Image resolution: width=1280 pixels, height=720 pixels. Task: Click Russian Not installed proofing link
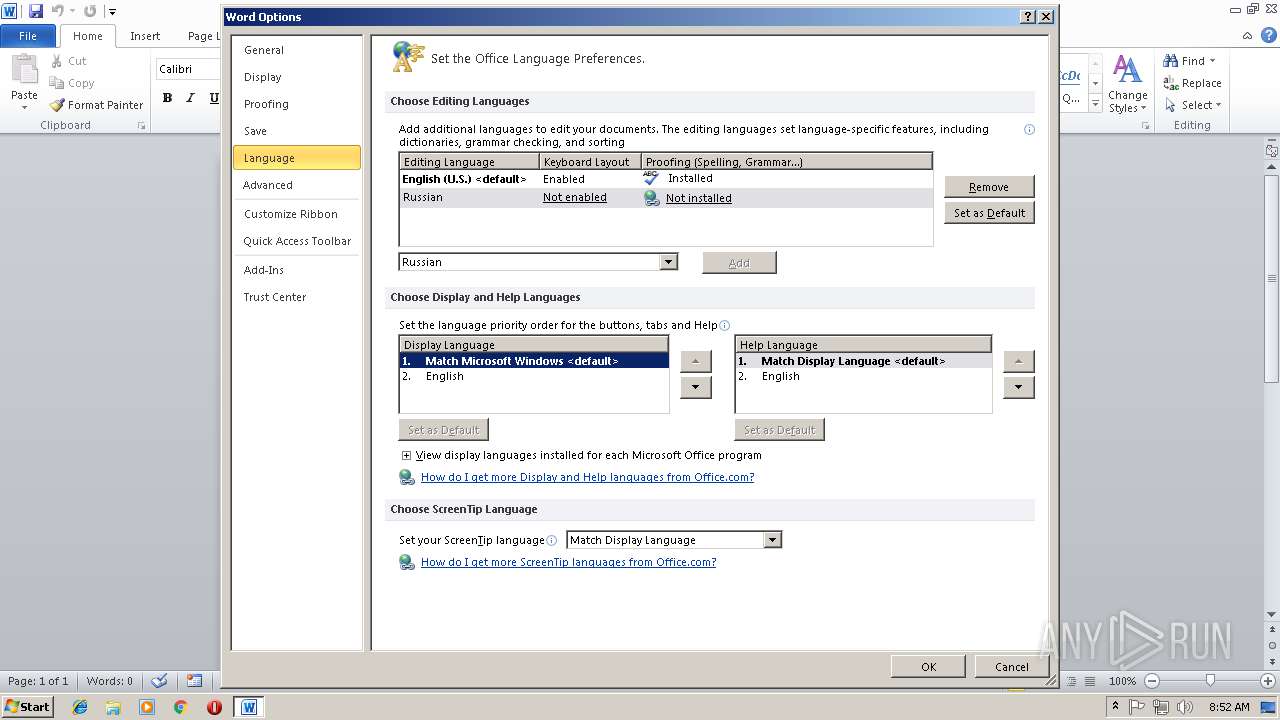click(x=698, y=198)
